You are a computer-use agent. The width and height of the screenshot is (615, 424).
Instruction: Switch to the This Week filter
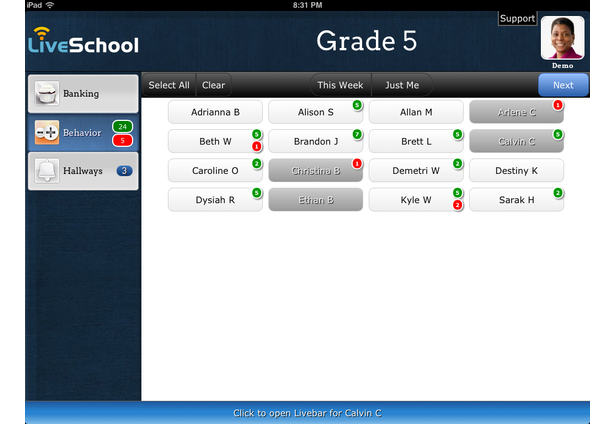pos(340,85)
